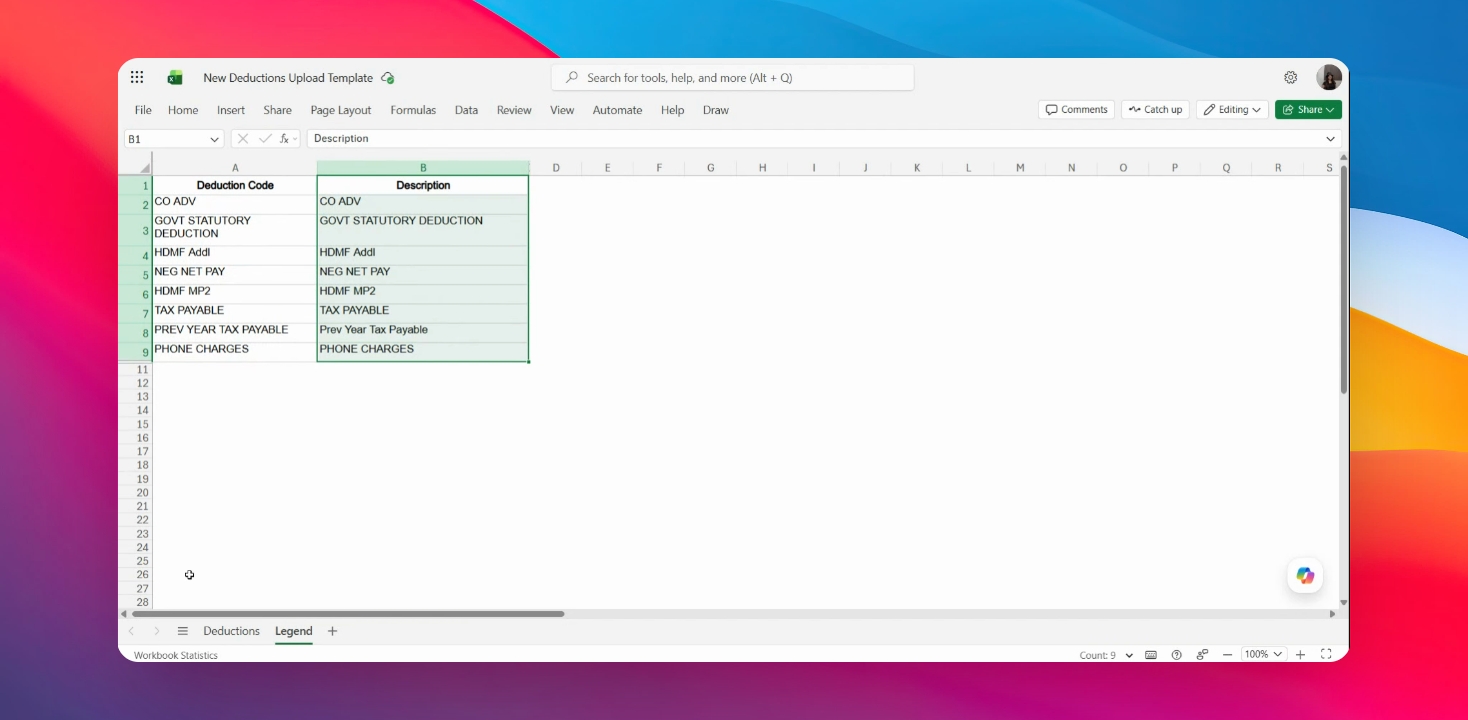
Task: Open the Automate ribbon tab
Action: coord(617,110)
